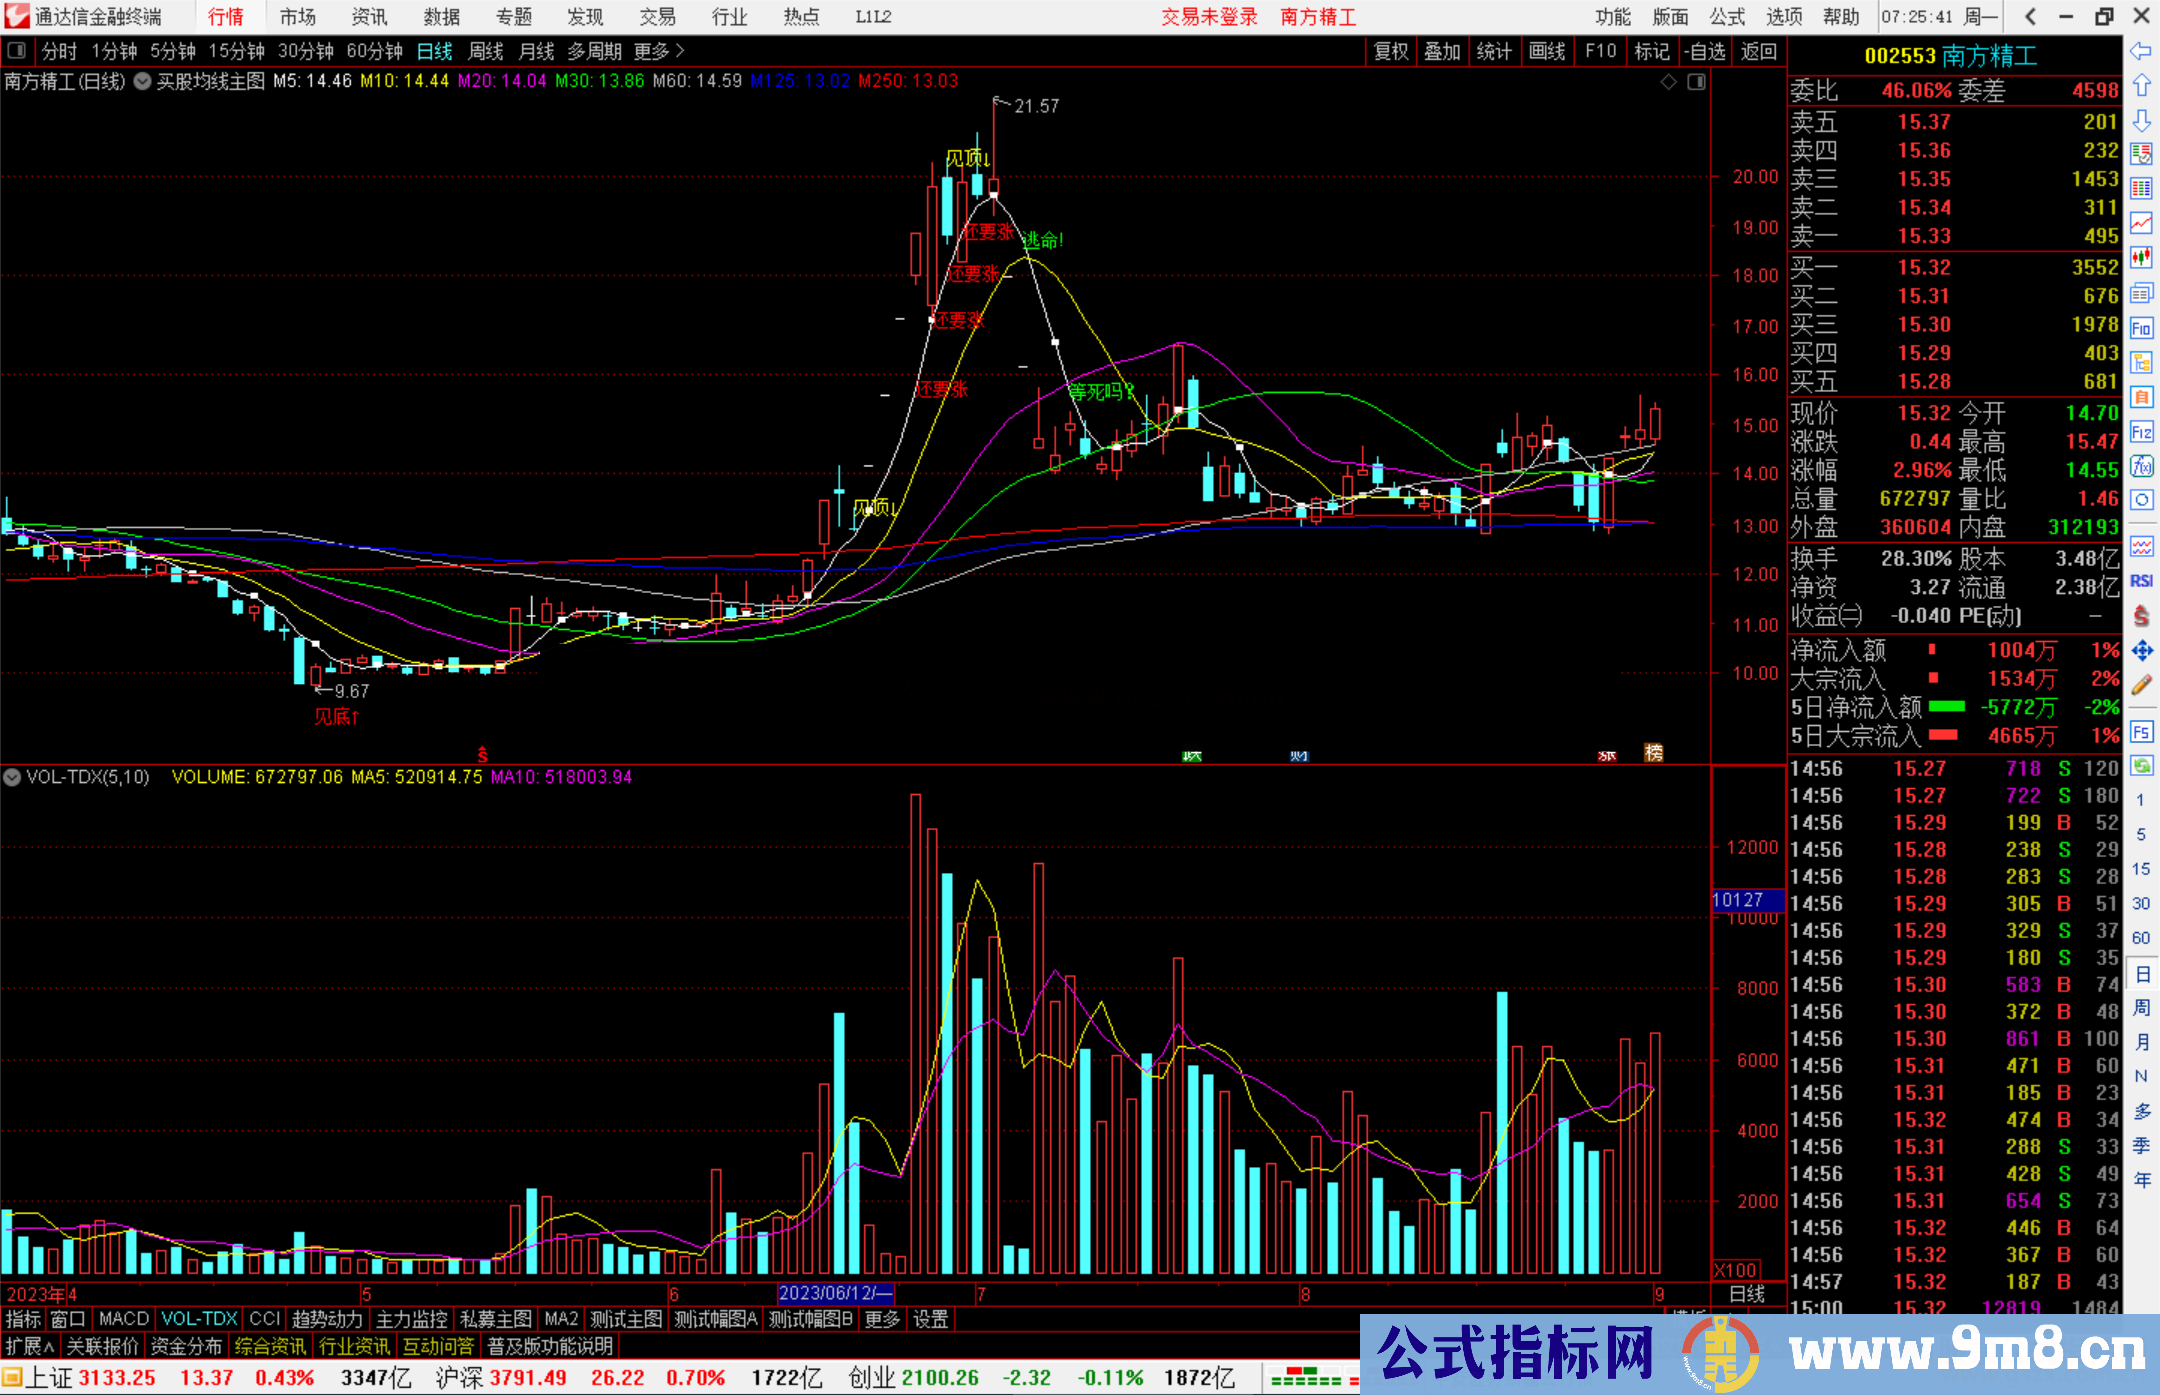Viewport: 2160px width, 1395px height.
Task: Click the F10 sidebar icon
Action: point(2141,328)
